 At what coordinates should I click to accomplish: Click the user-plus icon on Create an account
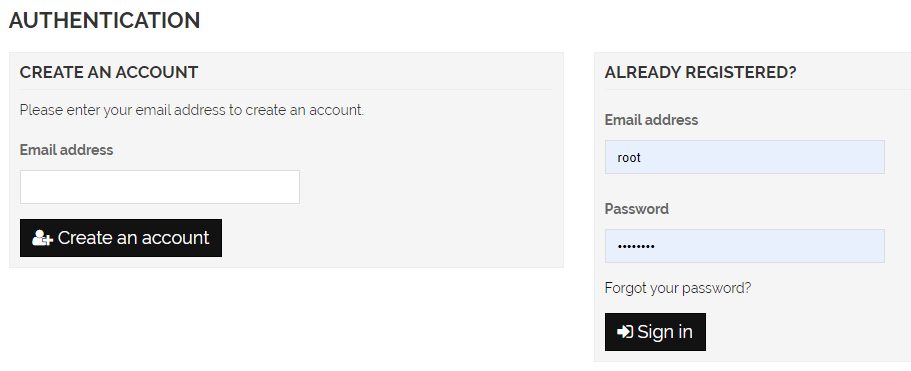pyautogui.click(x=42, y=238)
